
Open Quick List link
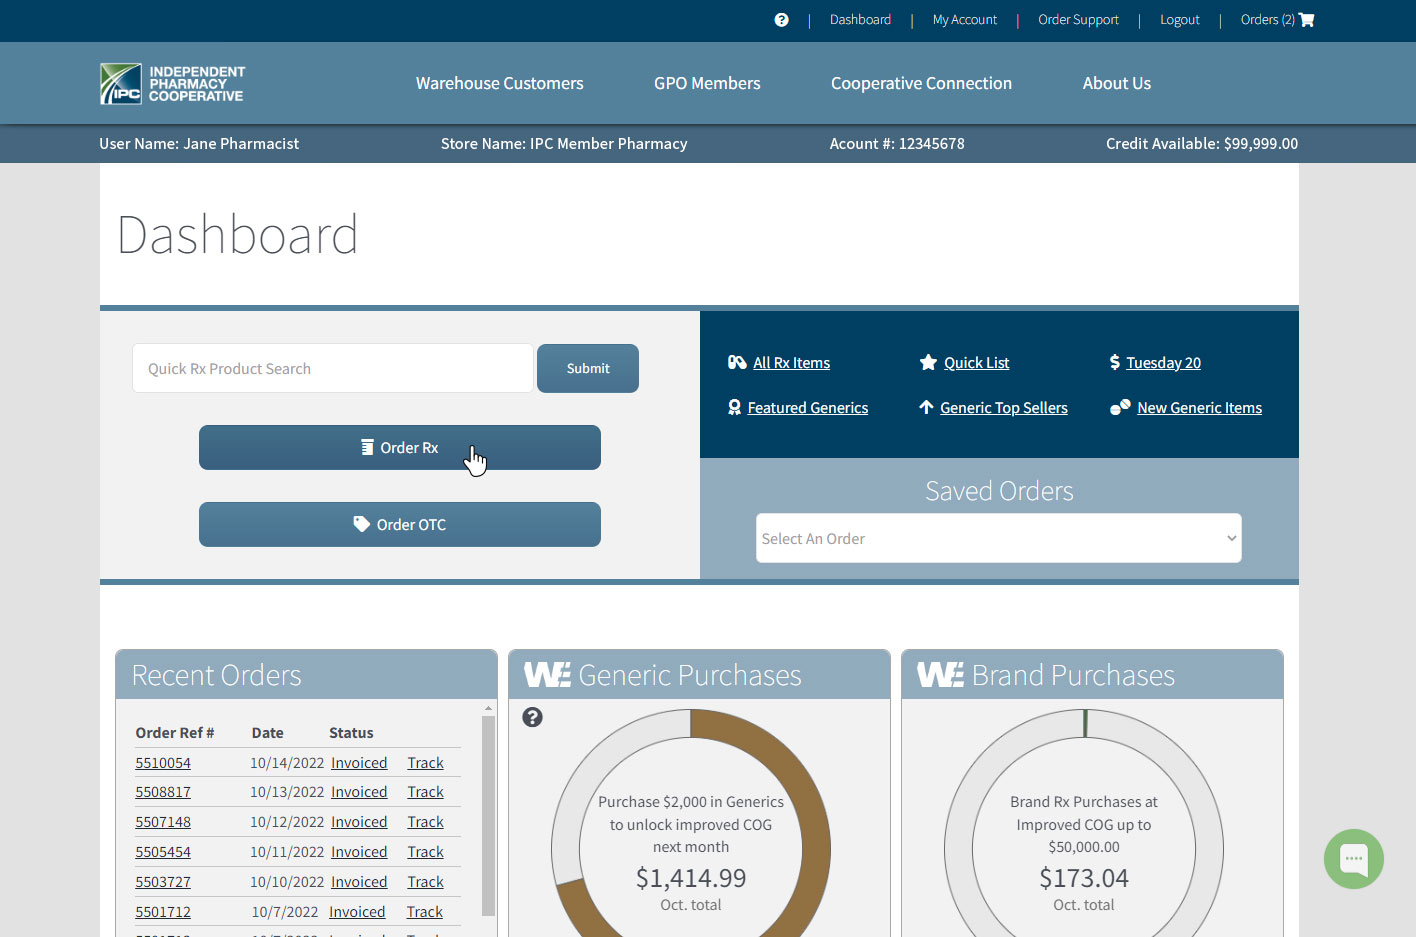[x=976, y=362]
